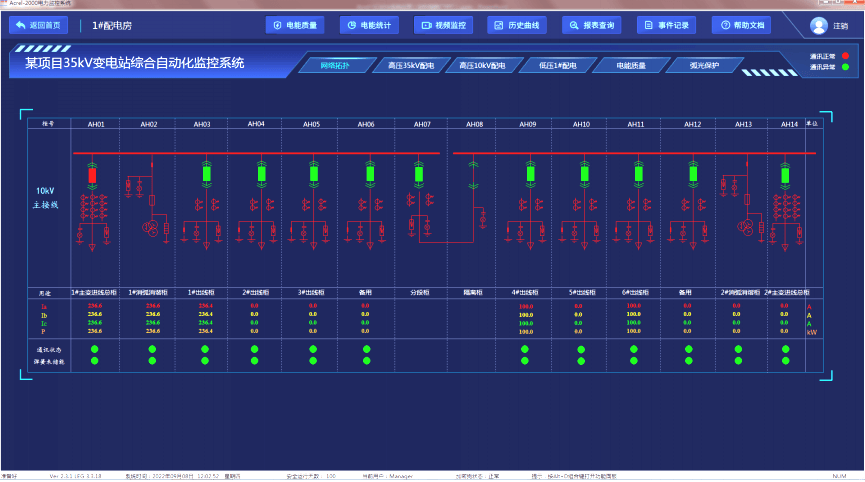Select the 弧光保护 tab

704,66
